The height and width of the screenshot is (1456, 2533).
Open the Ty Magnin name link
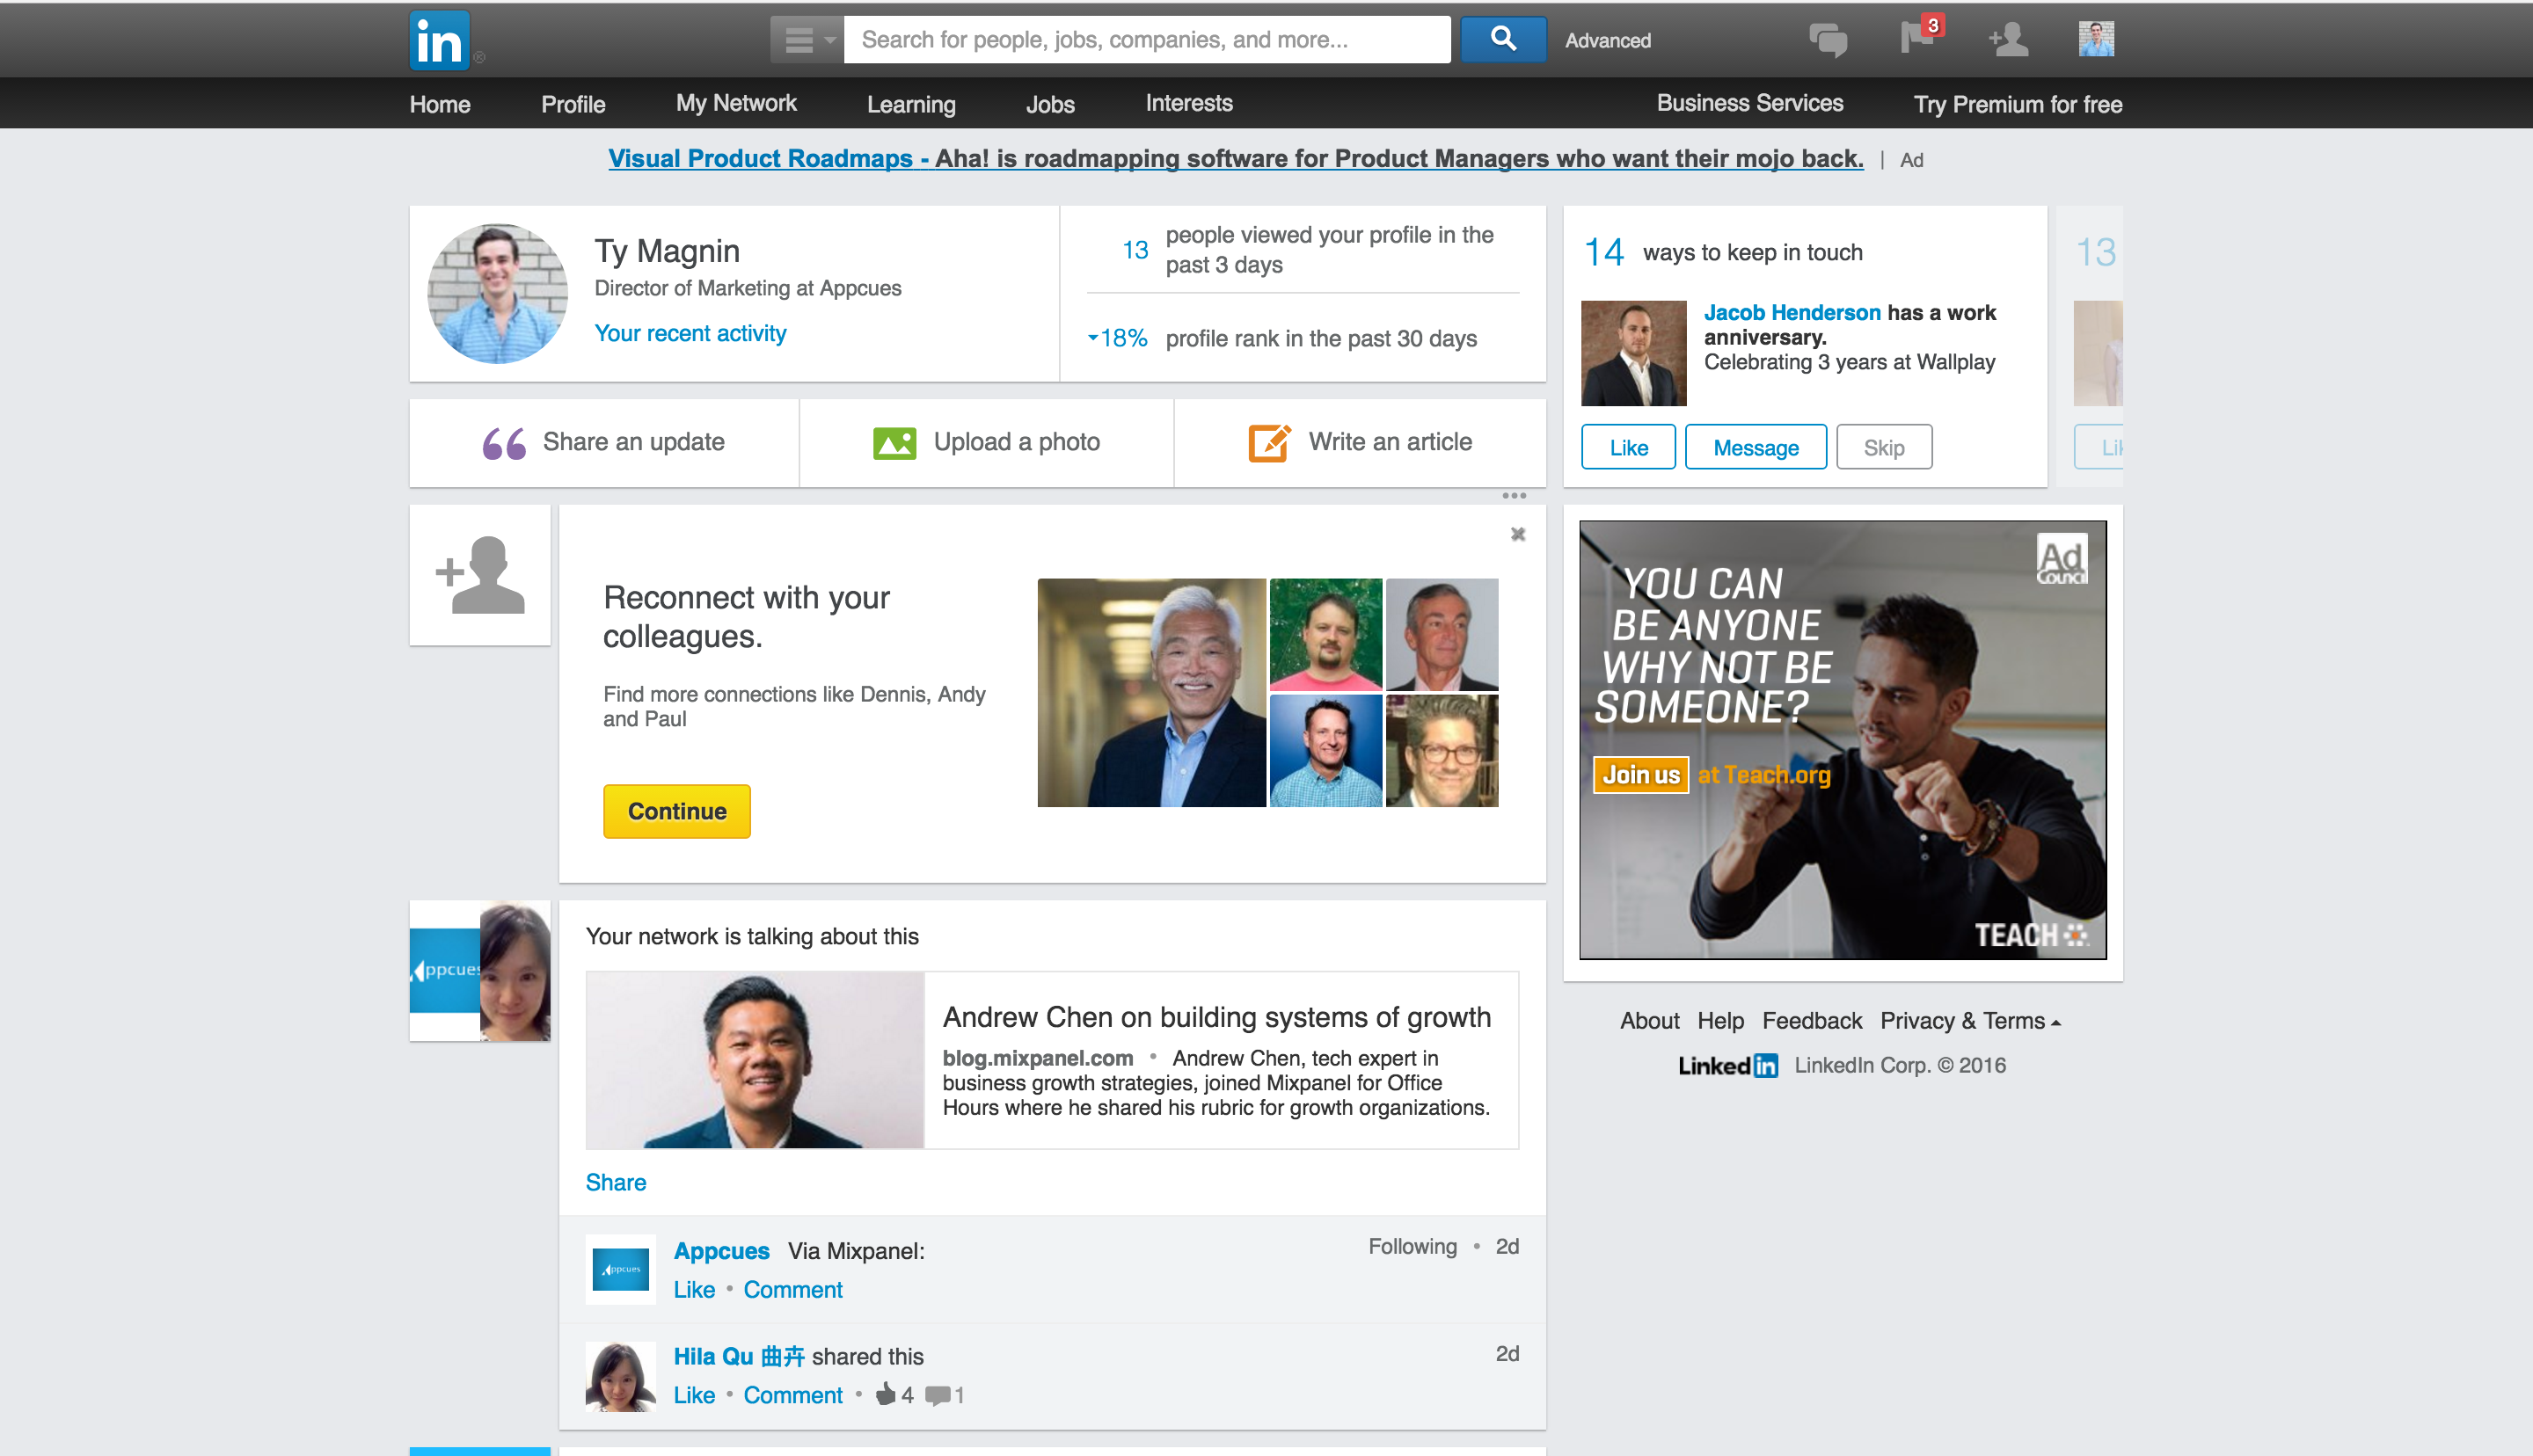click(x=667, y=251)
